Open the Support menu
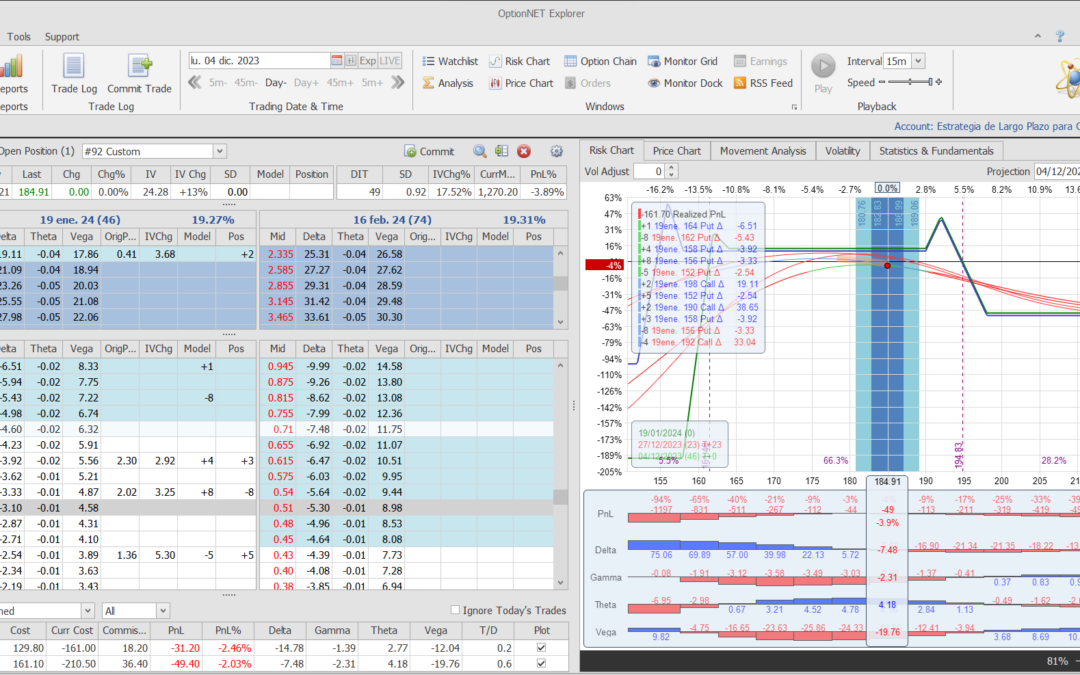 pos(62,37)
